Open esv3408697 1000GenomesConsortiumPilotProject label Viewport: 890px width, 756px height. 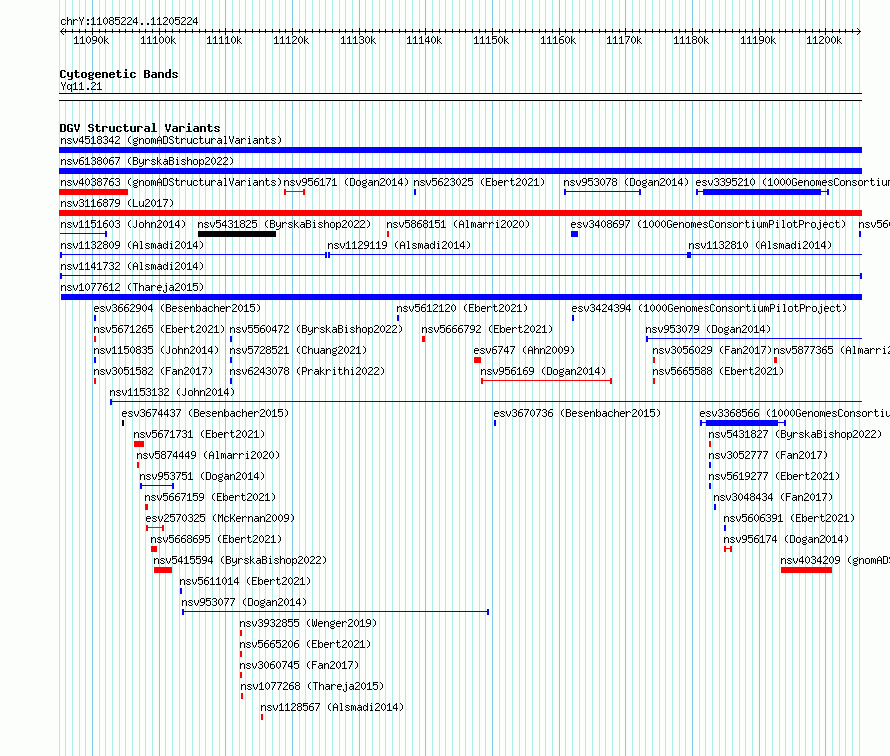point(708,224)
